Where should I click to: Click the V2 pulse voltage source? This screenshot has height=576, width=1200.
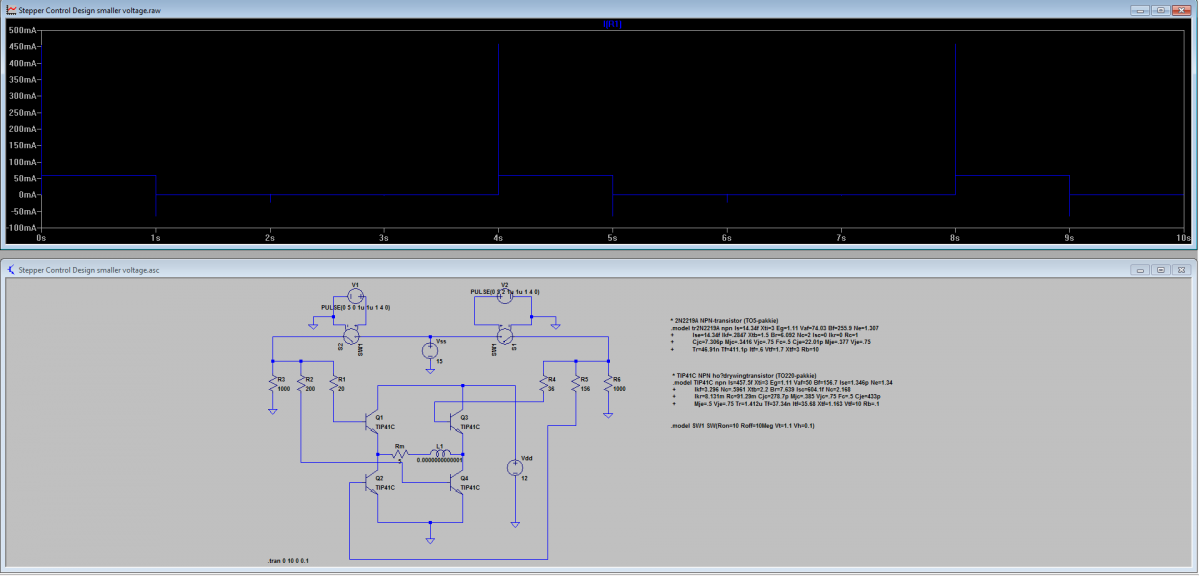(504, 296)
